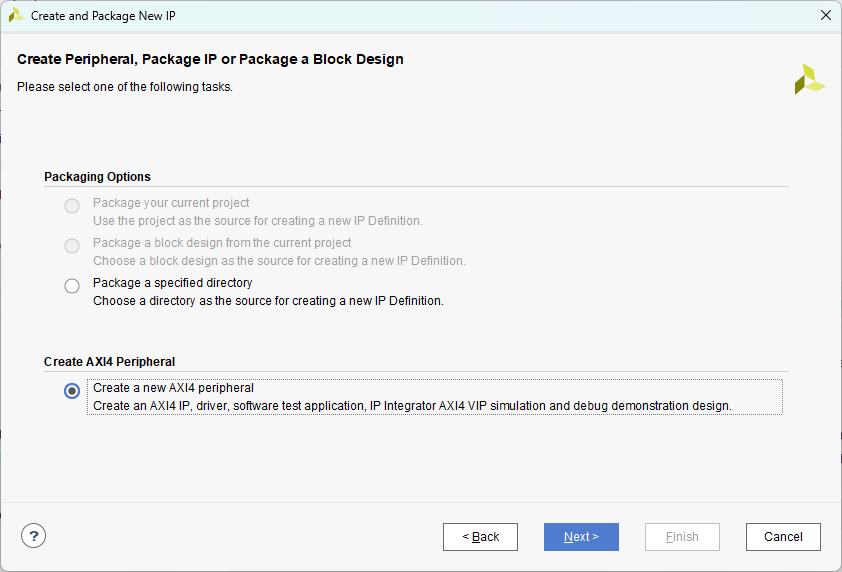
Task: Click the 'Package your current project' label text
Action: (x=171, y=203)
